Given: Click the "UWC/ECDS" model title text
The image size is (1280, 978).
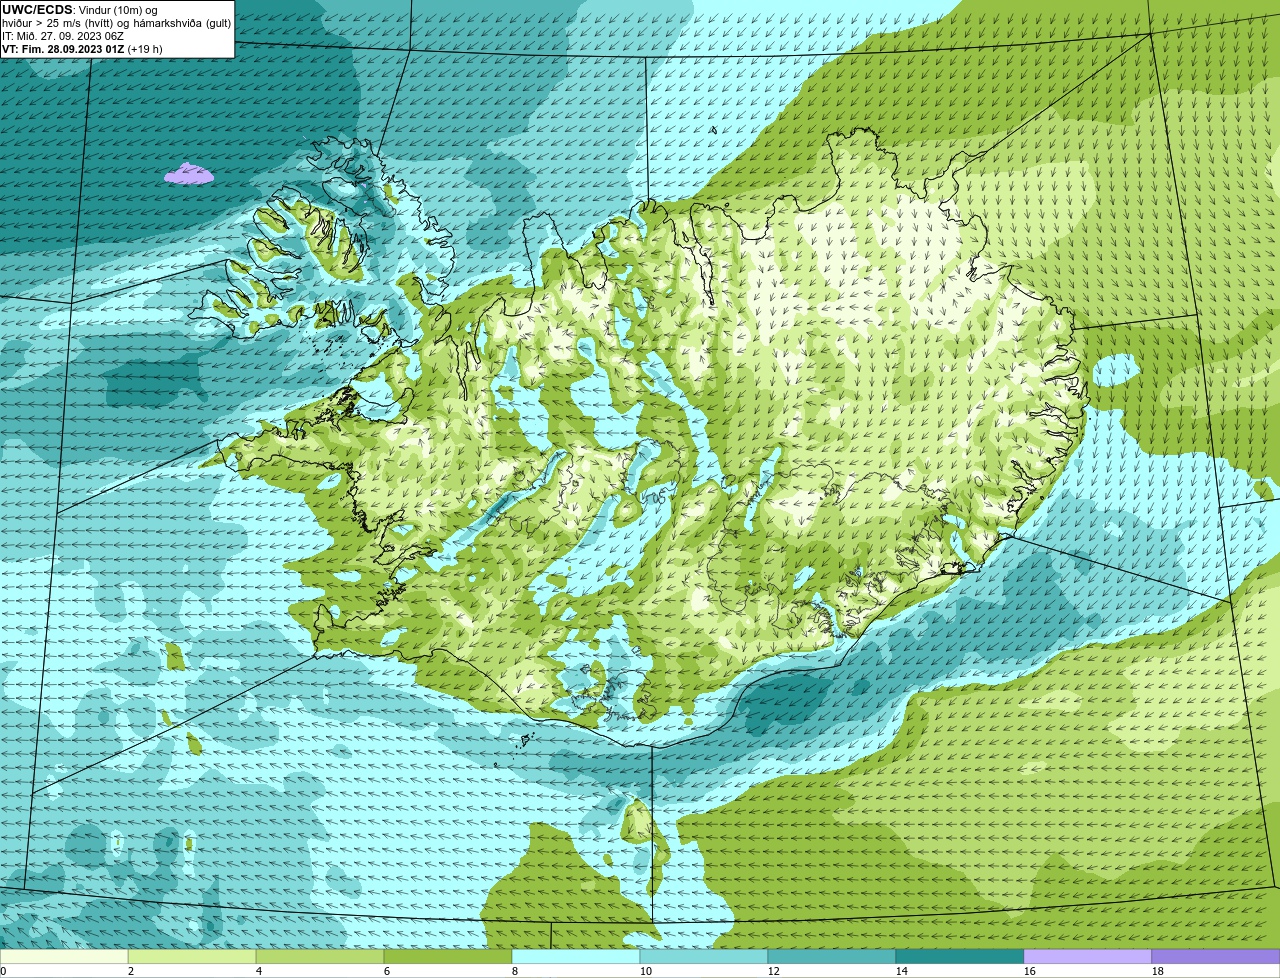Looking at the screenshot, I should click(x=37, y=10).
